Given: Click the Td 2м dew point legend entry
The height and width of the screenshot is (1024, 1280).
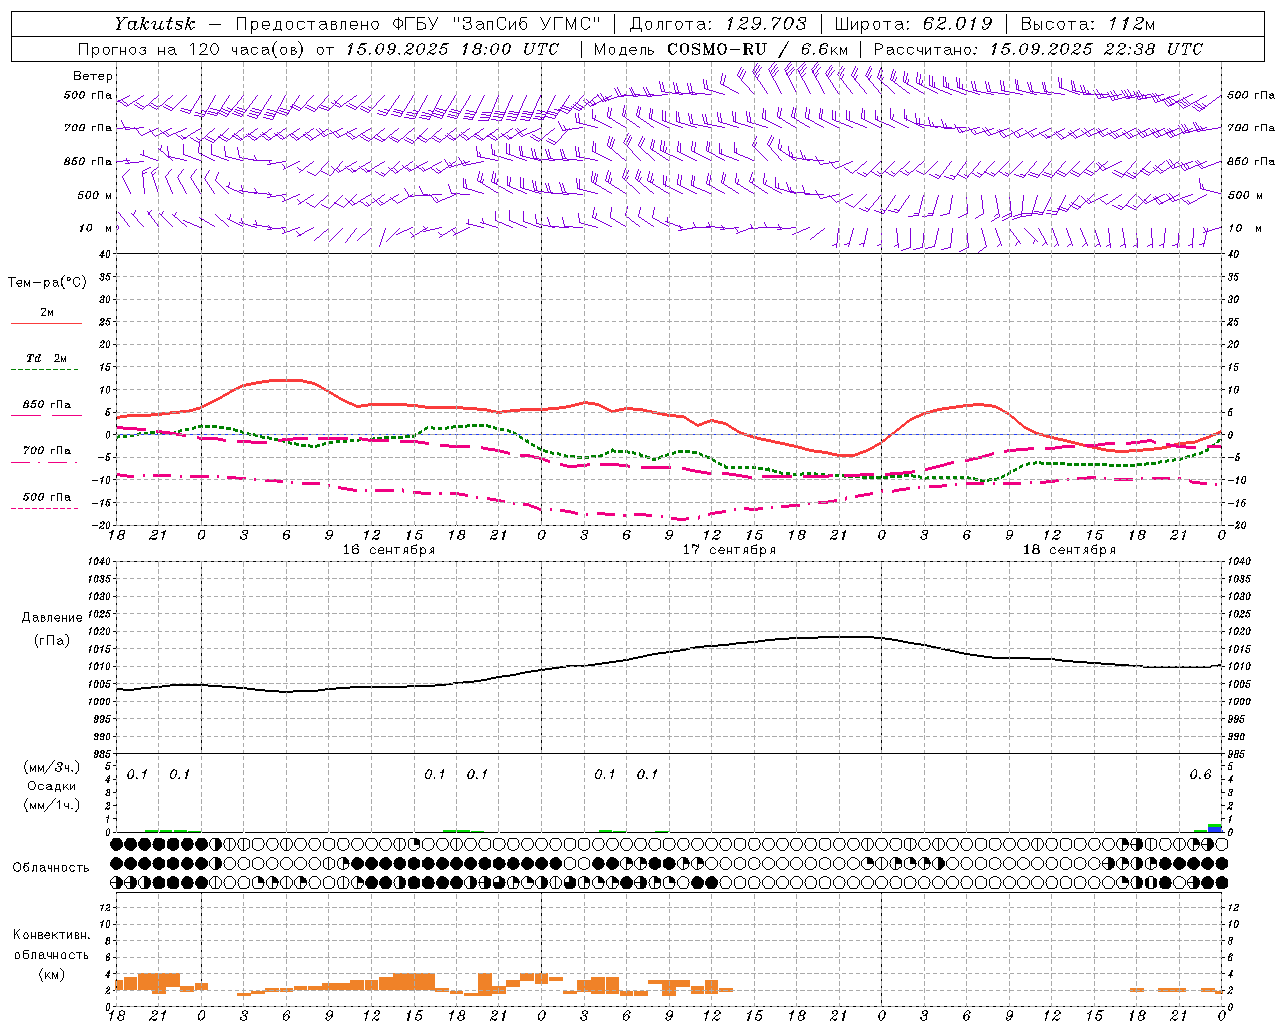Looking at the screenshot, I should point(46,363).
